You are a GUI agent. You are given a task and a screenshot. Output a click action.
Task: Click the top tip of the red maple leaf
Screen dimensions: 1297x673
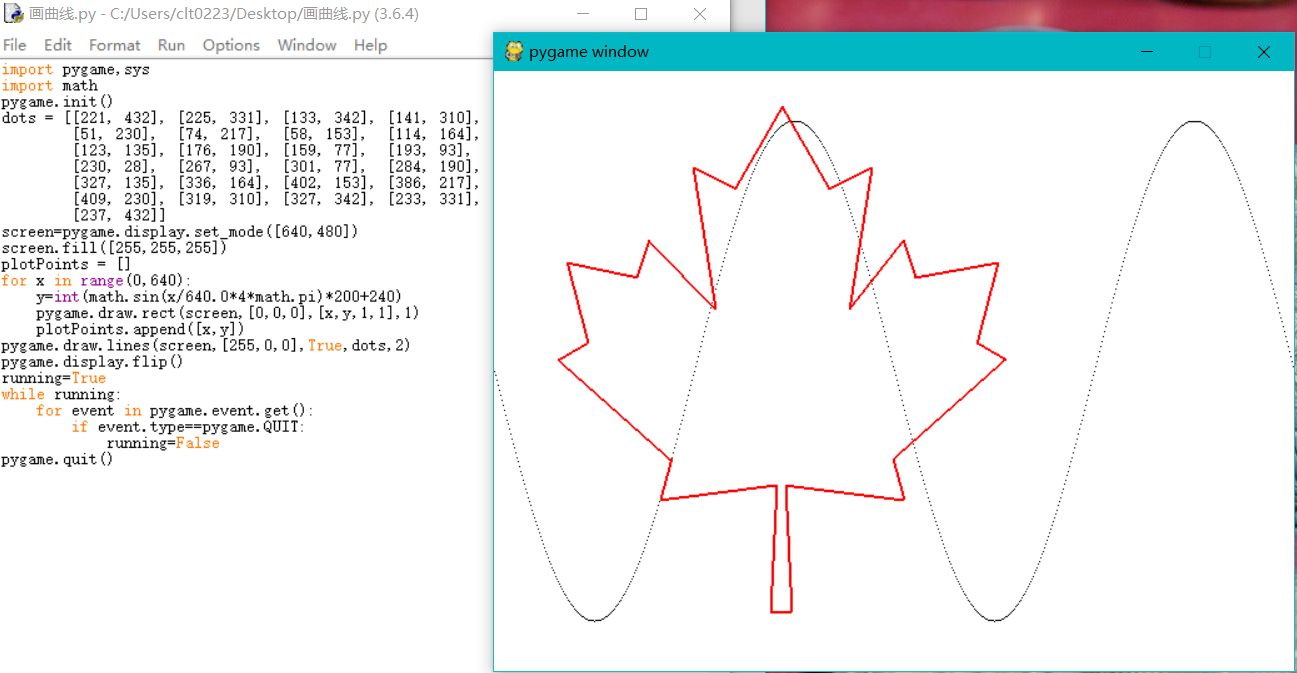[x=782, y=109]
